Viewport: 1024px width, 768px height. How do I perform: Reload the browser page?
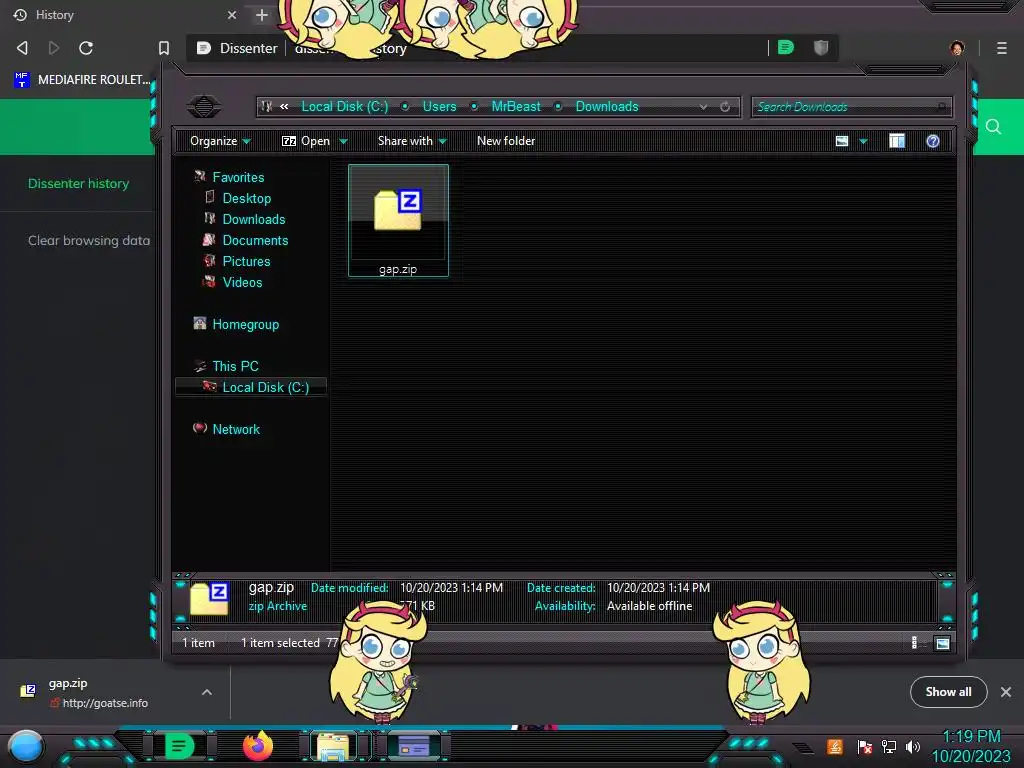pyautogui.click(x=86, y=48)
